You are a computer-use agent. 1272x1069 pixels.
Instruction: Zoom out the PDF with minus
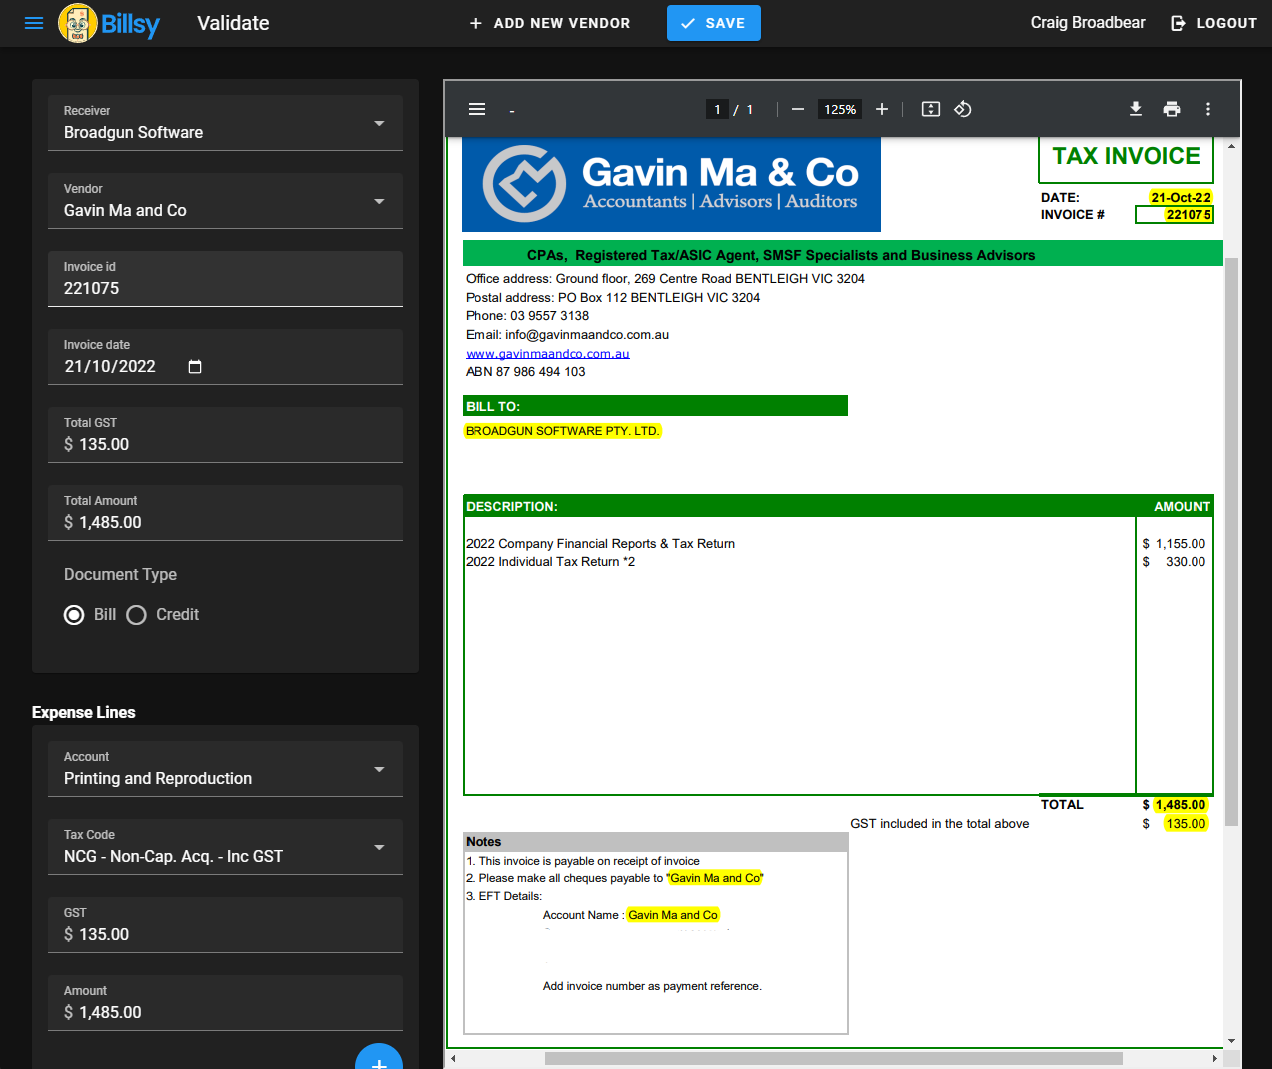click(x=798, y=109)
